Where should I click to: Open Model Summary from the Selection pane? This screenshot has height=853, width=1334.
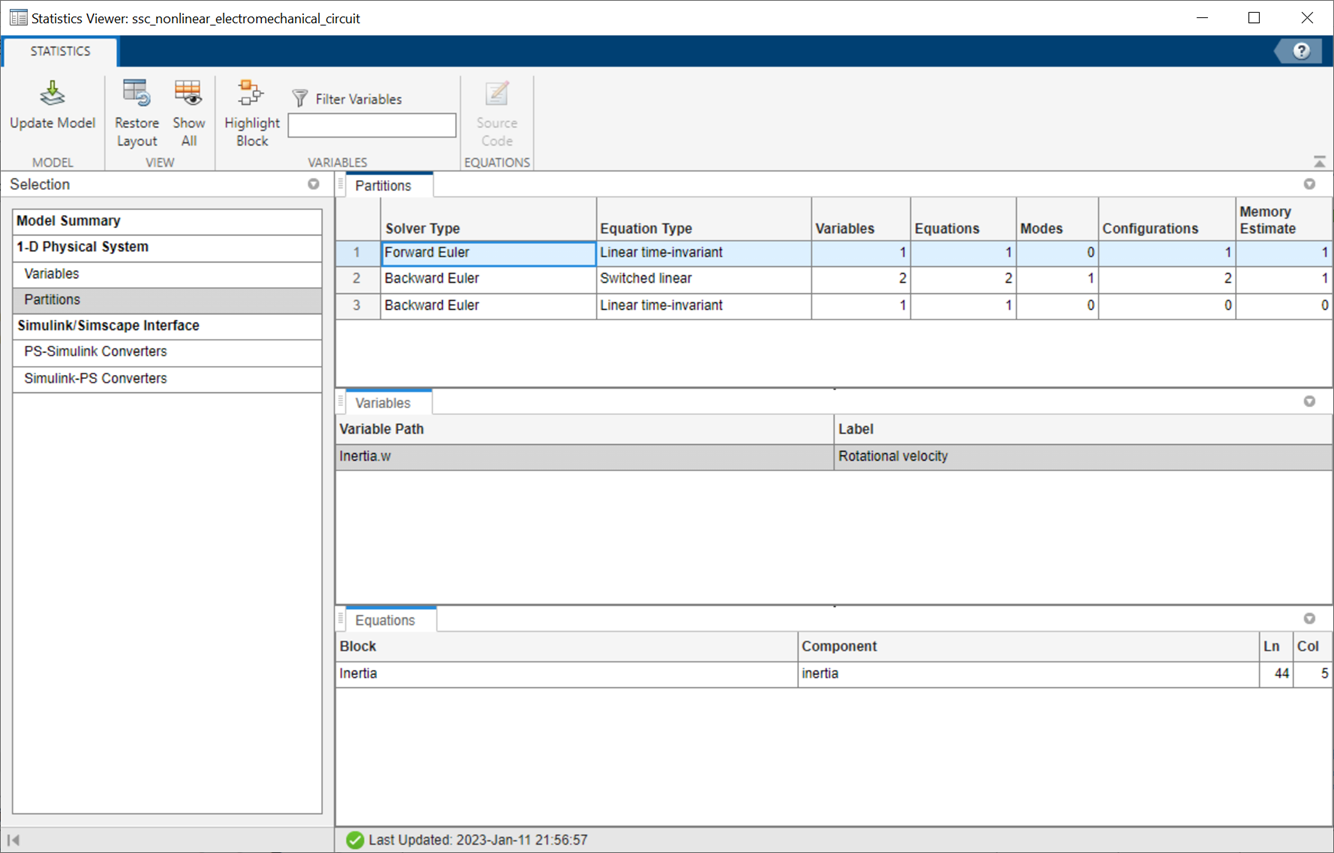click(x=166, y=220)
